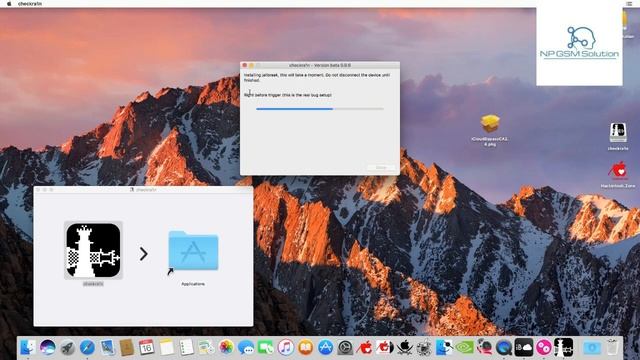
Task: Open NVIDIA green icon in dock
Action: point(464,348)
